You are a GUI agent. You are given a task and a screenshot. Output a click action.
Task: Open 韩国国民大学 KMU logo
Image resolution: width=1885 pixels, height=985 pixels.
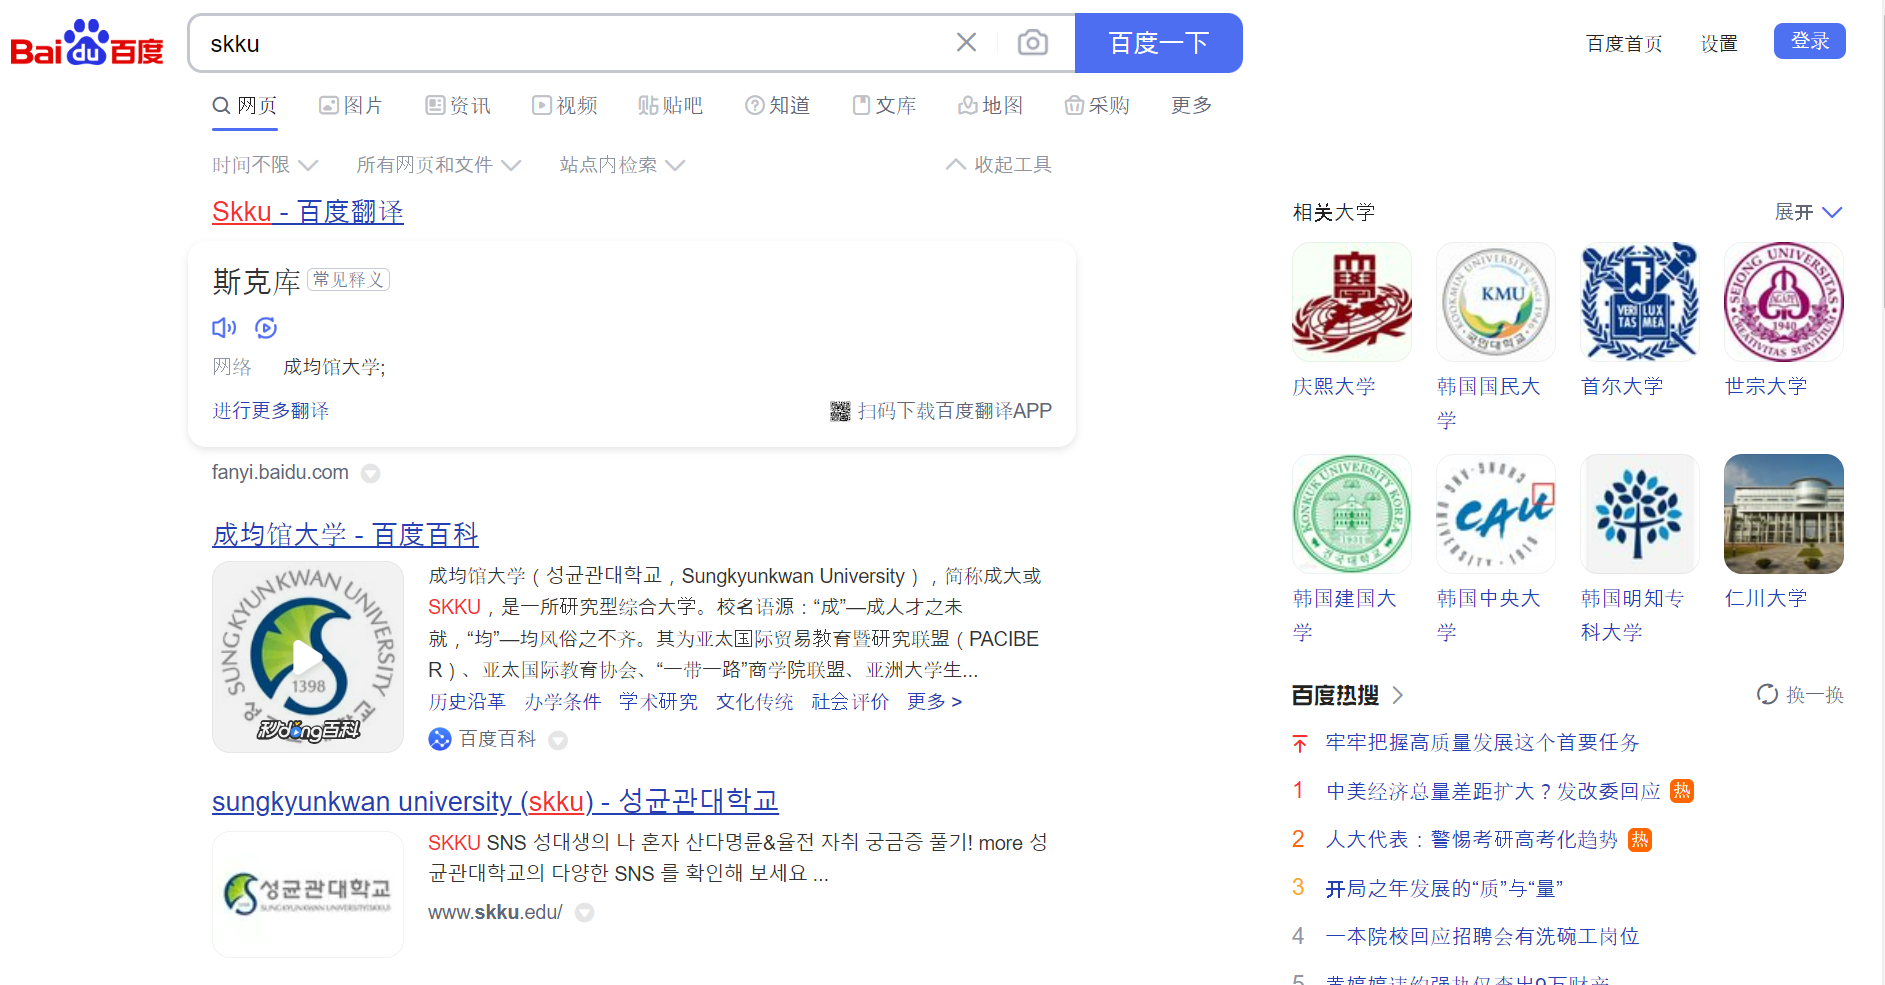pos(1496,302)
